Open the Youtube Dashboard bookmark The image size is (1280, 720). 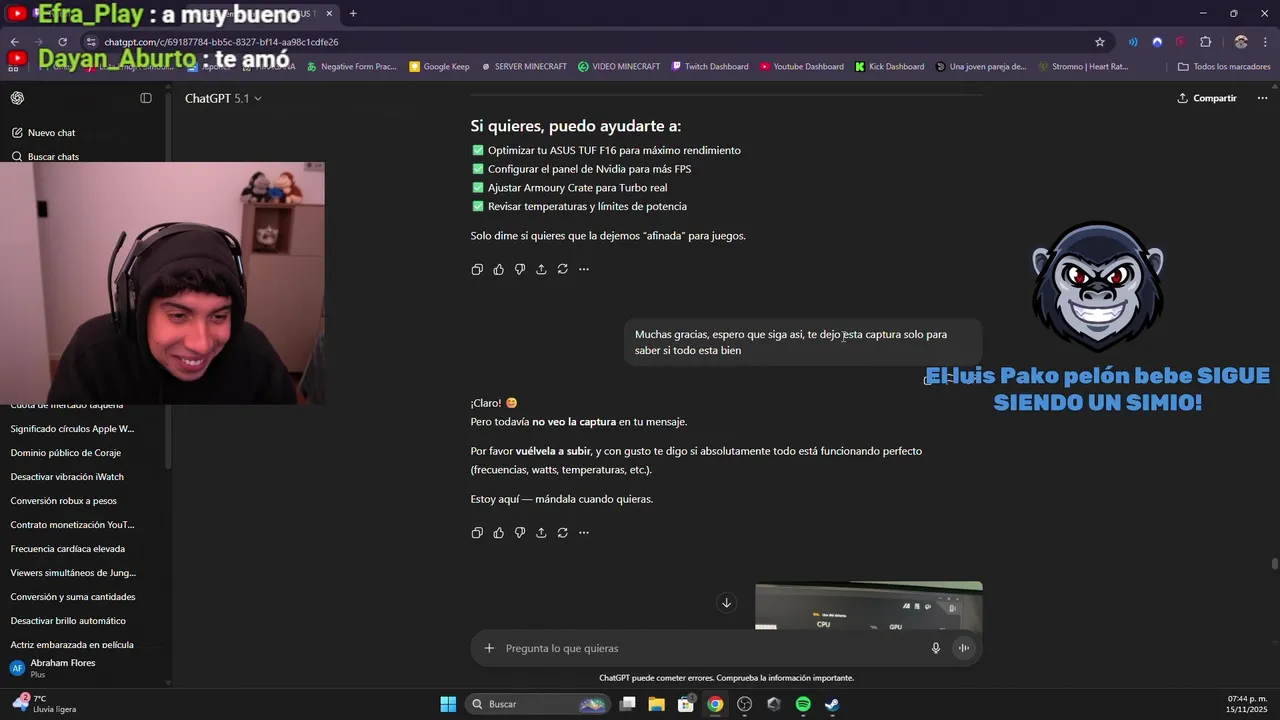(x=802, y=67)
